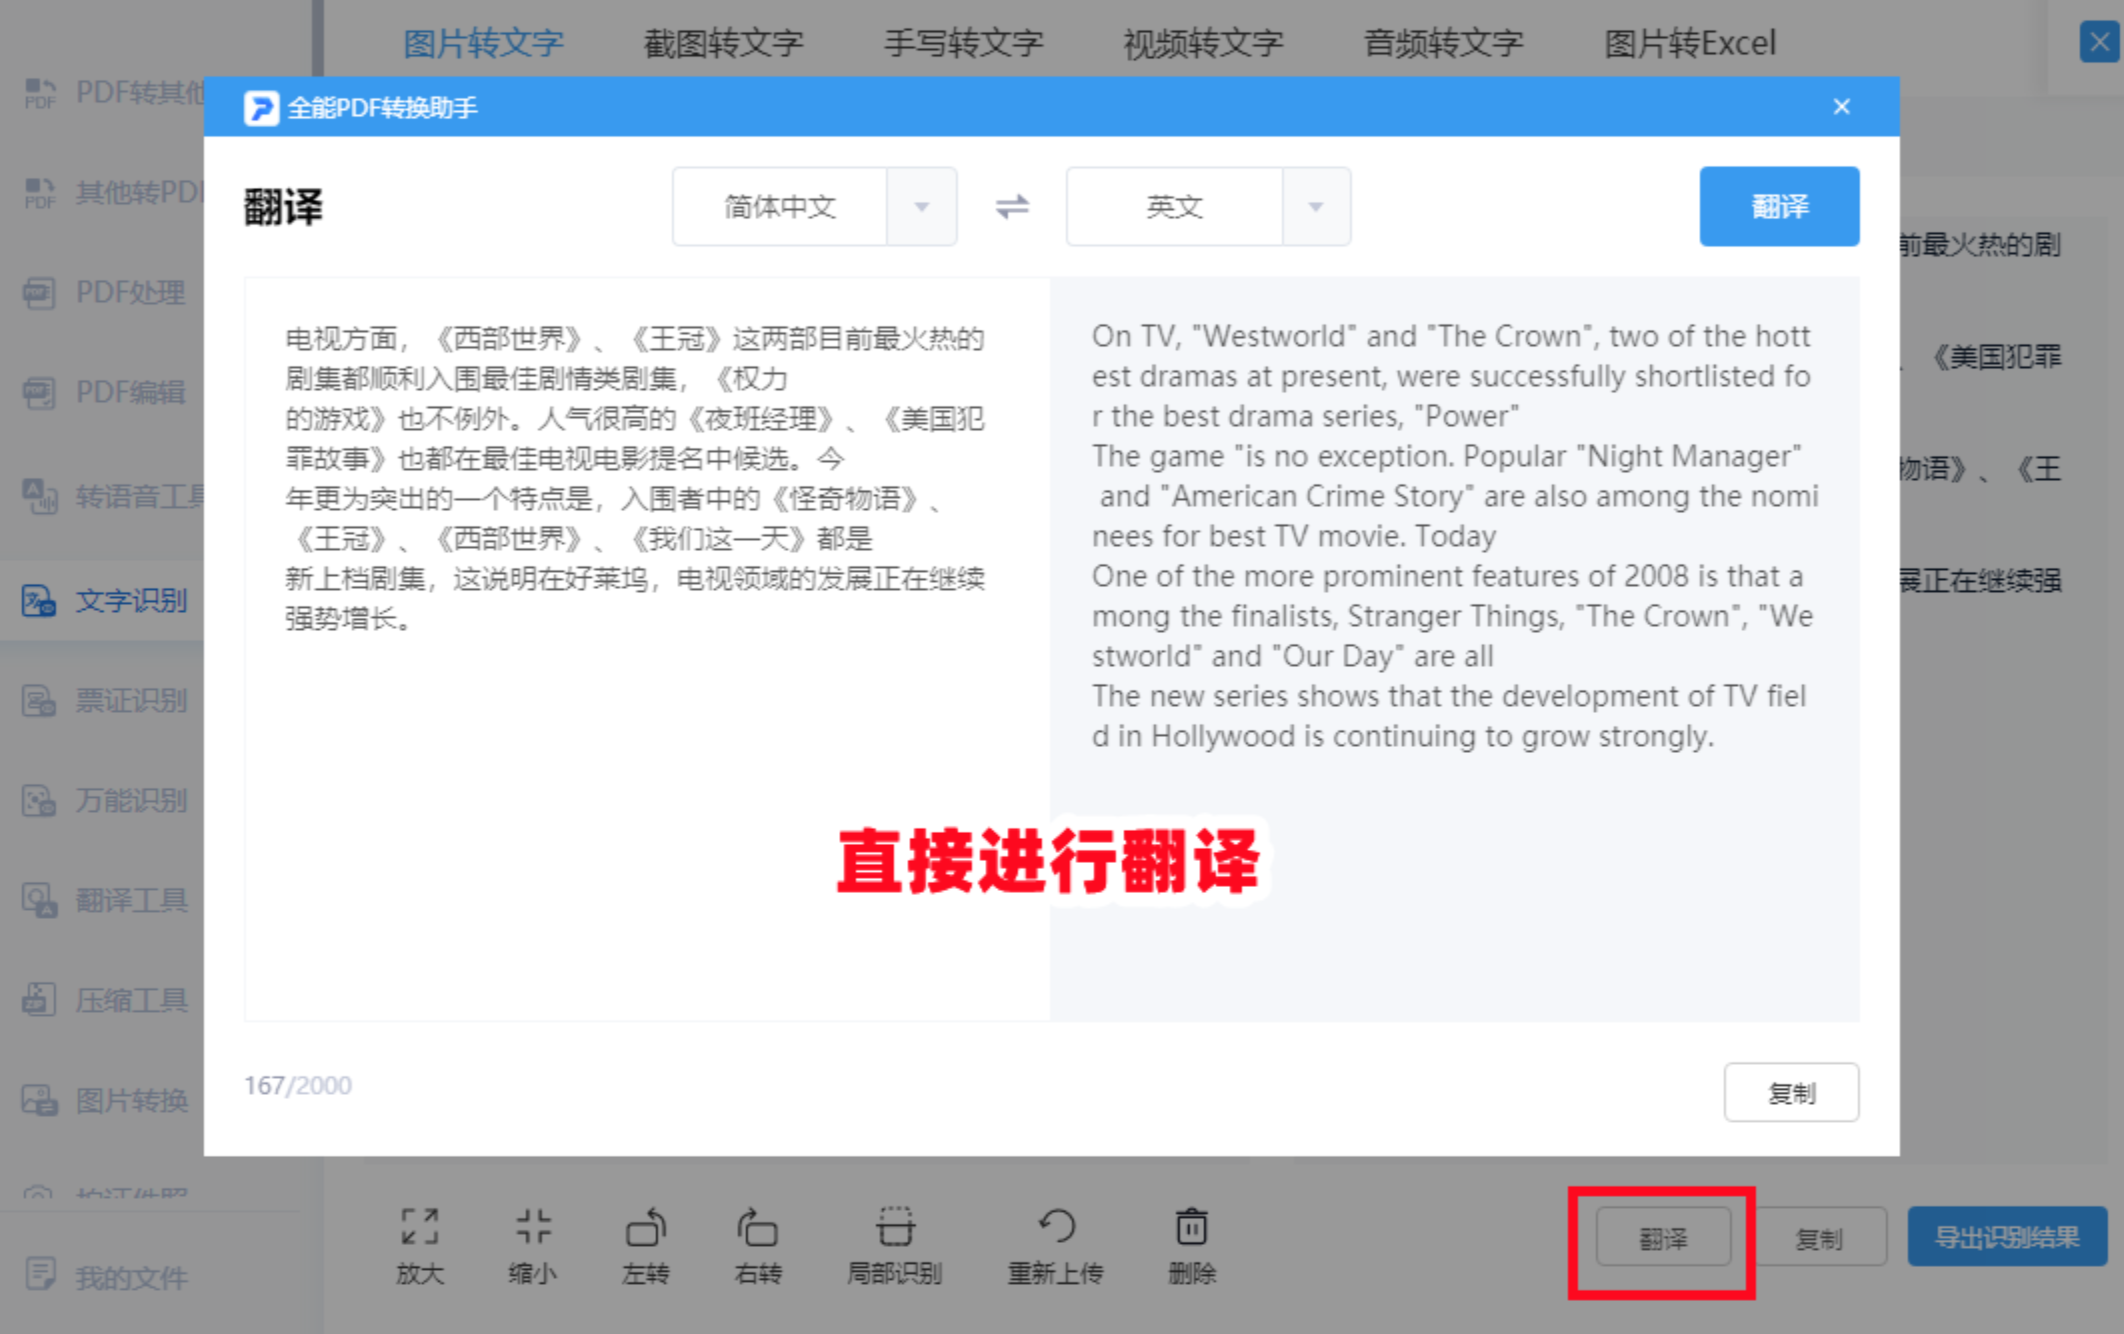Click the English translated text panel
Viewport: 2124px width, 1334px height.
1455,649
